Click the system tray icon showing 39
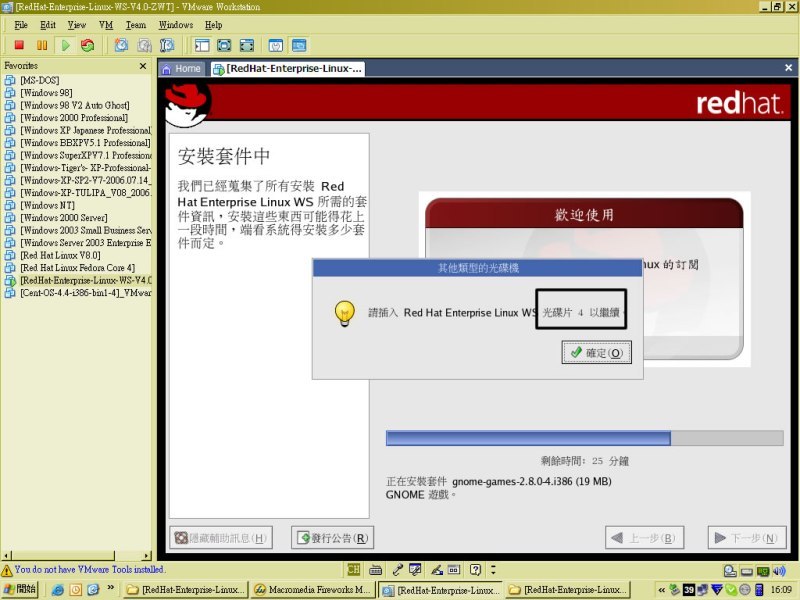800x600 pixels. 689,590
